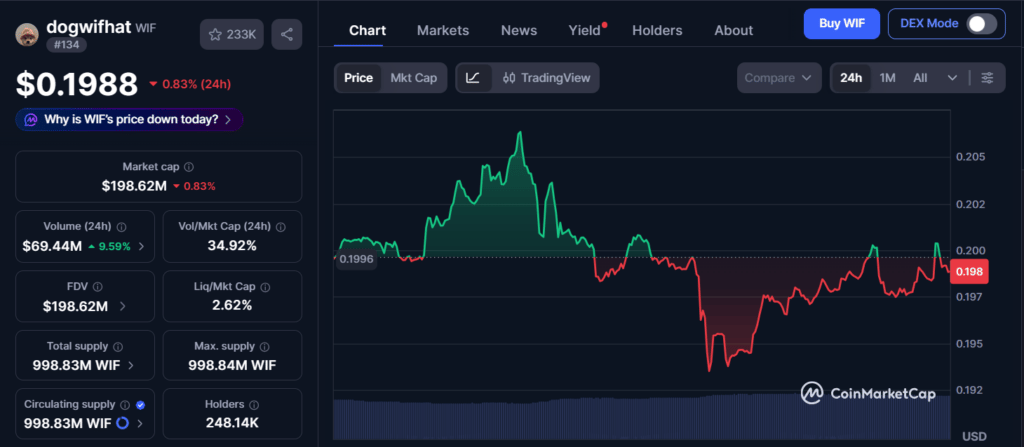Toggle the DEX Mode switch

pyautogui.click(x=980, y=24)
